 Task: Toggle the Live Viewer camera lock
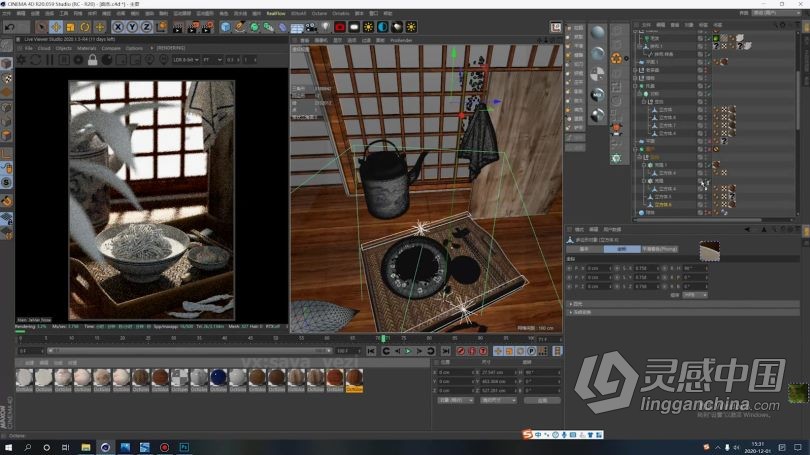click(92, 60)
